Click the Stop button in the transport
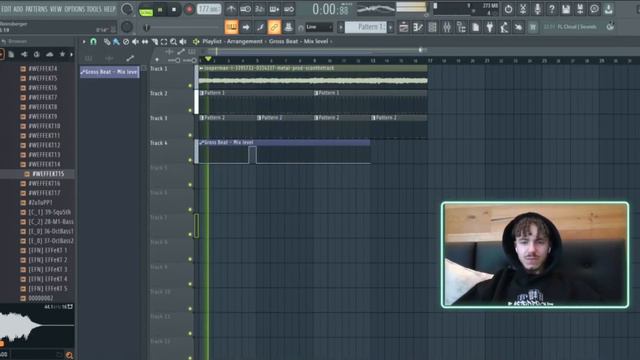640x360 pixels. [x=173, y=9]
